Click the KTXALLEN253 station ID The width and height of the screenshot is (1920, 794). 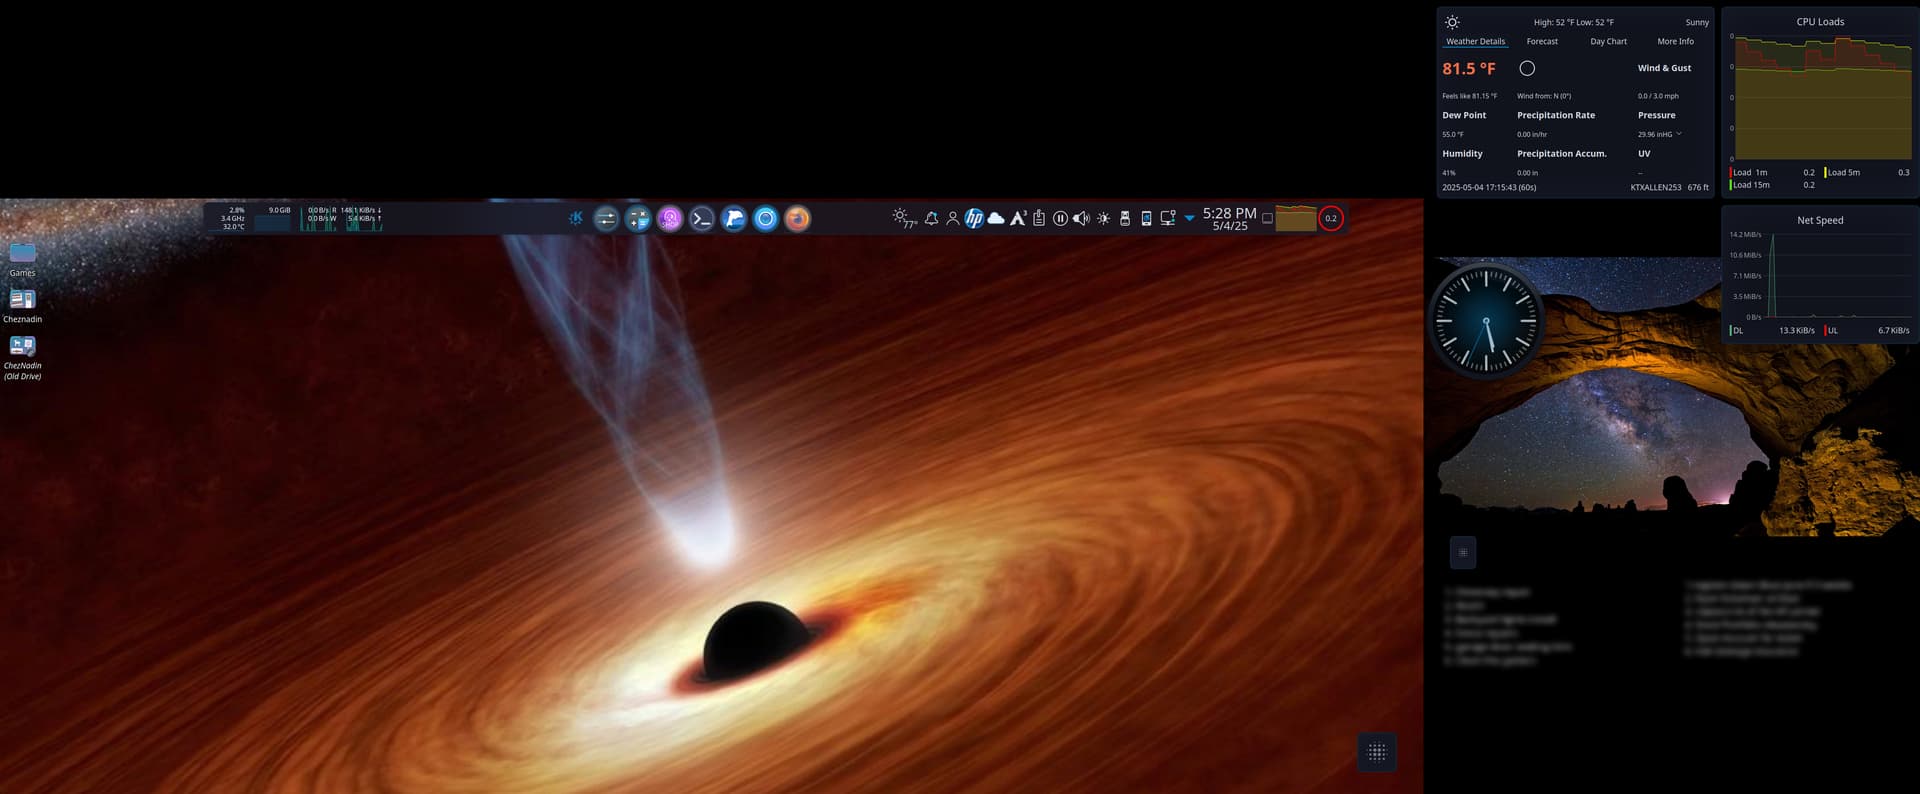click(1655, 187)
